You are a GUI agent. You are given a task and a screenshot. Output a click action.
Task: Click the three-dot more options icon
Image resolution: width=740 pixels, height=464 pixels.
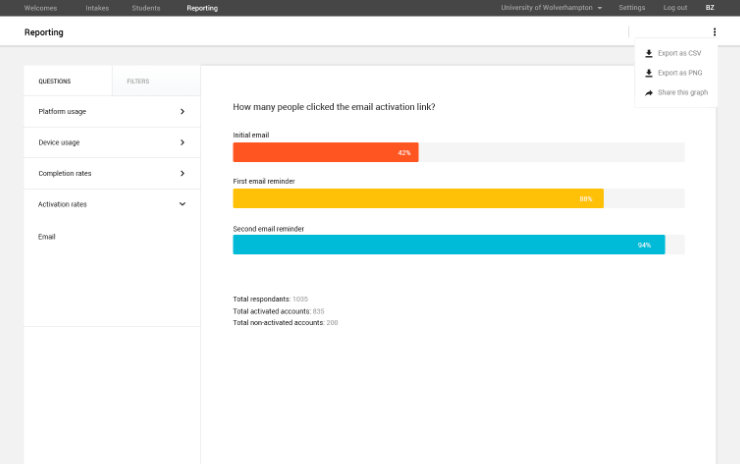pyautogui.click(x=714, y=32)
